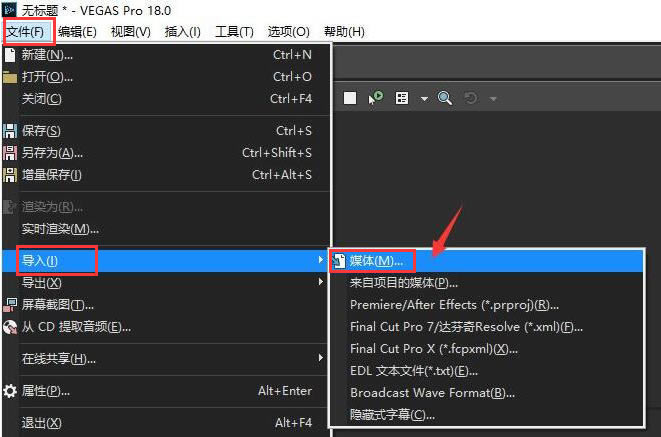Choose 屏幕截图(T)... menu entry
This screenshot has height=437, width=661.
tap(166, 304)
